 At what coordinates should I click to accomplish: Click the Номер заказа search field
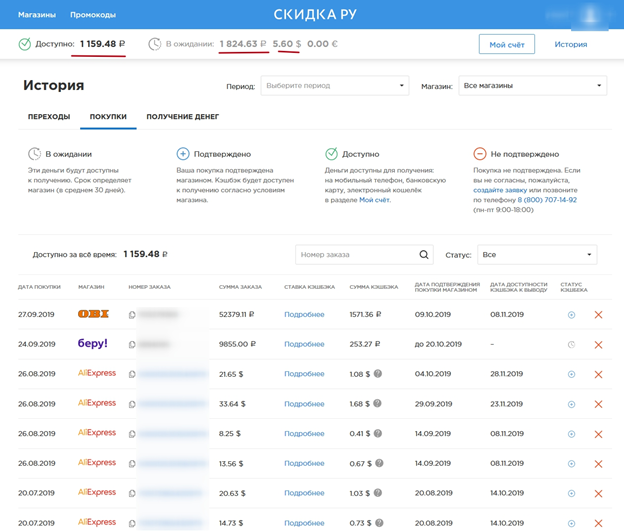355,255
